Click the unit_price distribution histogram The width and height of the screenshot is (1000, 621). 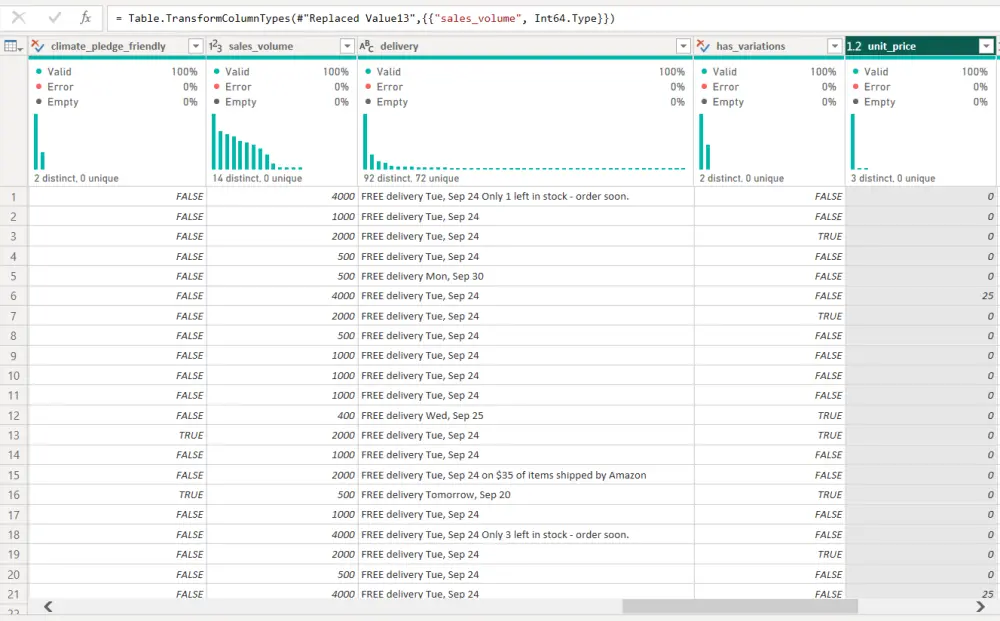860,142
